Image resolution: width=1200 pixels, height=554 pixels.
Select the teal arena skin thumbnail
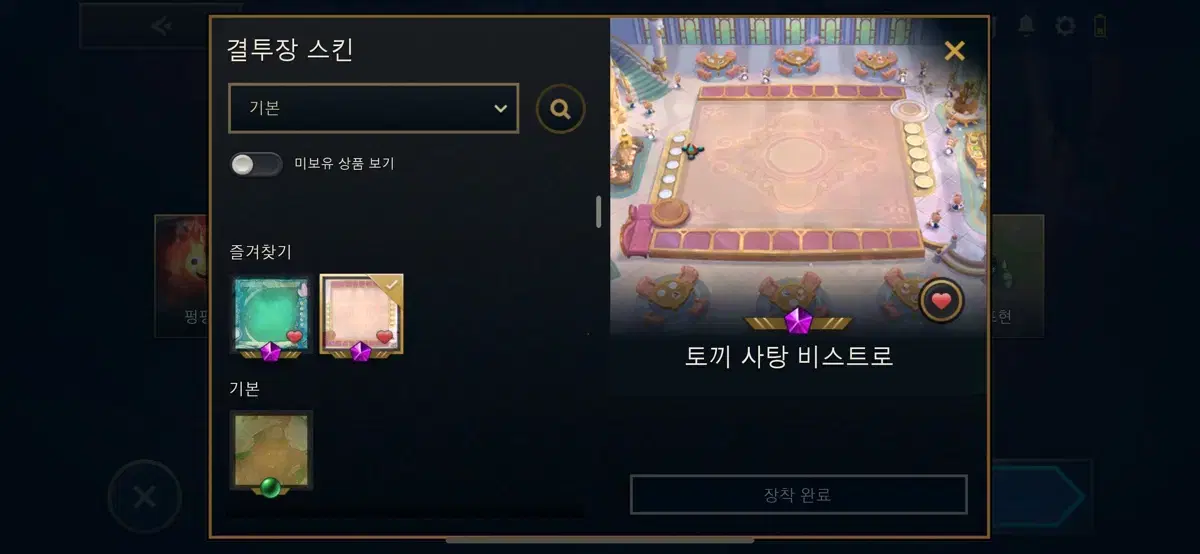tap(271, 316)
